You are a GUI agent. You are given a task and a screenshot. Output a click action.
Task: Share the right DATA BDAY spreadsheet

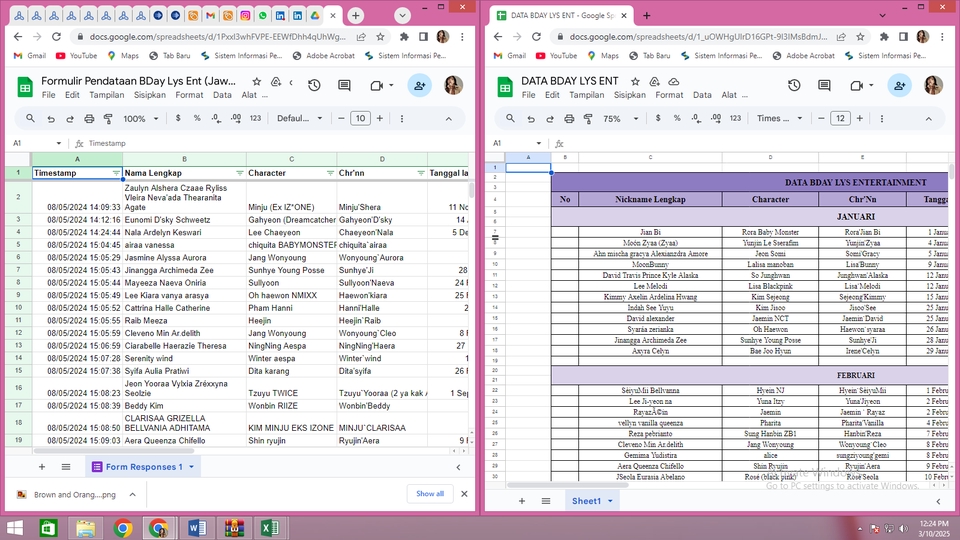899,86
